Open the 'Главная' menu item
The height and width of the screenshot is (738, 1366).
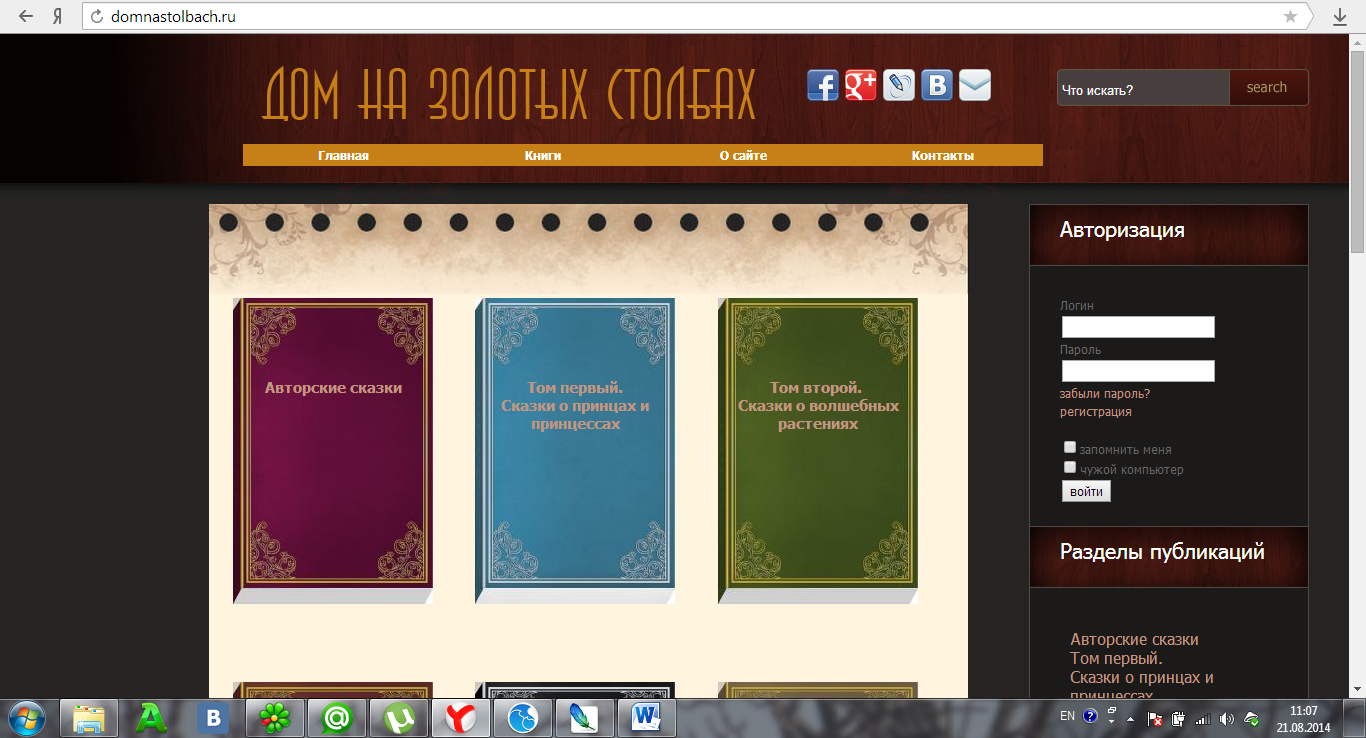pyautogui.click(x=343, y=155)
